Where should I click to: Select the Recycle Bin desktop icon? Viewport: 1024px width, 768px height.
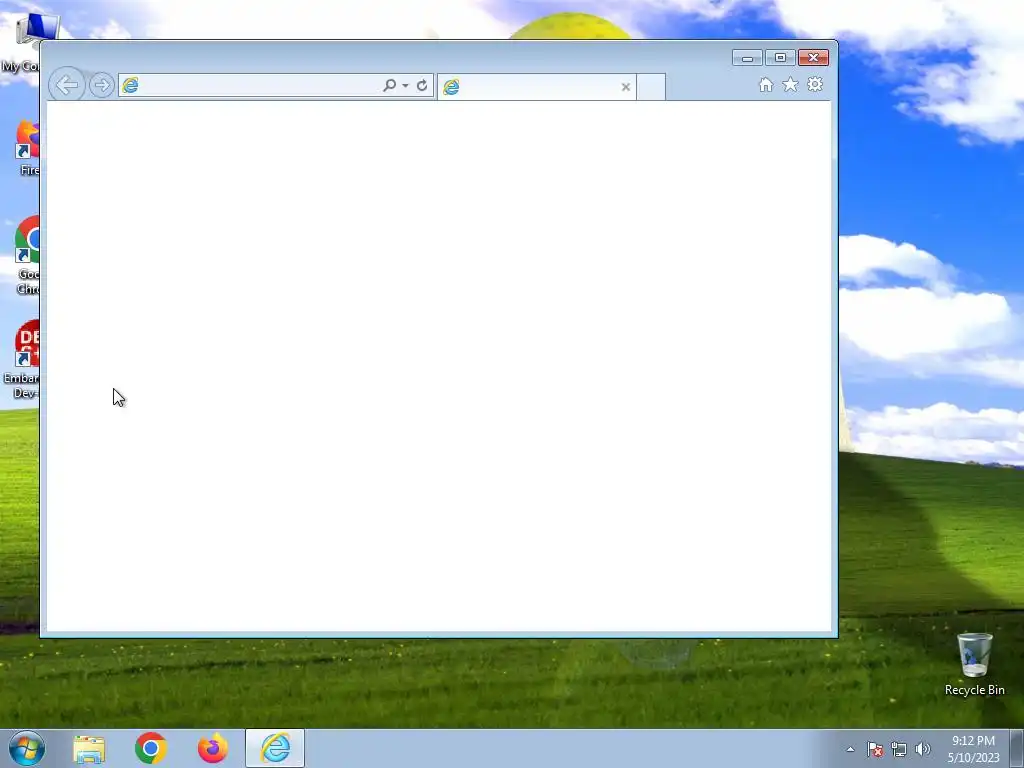[974, 664]
